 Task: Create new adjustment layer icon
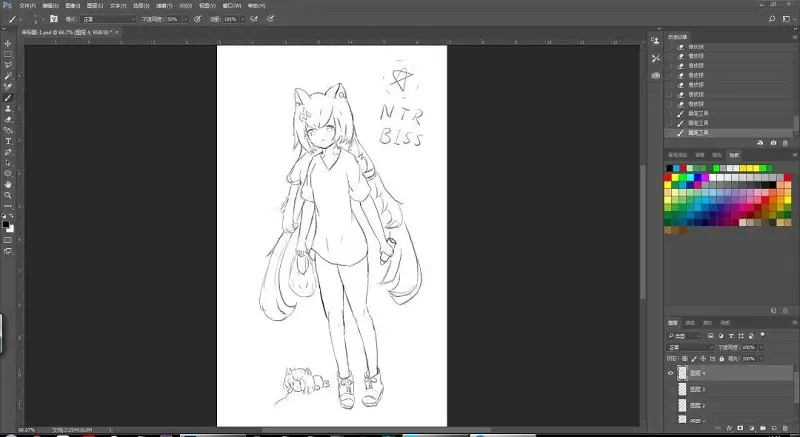(752, 428)
